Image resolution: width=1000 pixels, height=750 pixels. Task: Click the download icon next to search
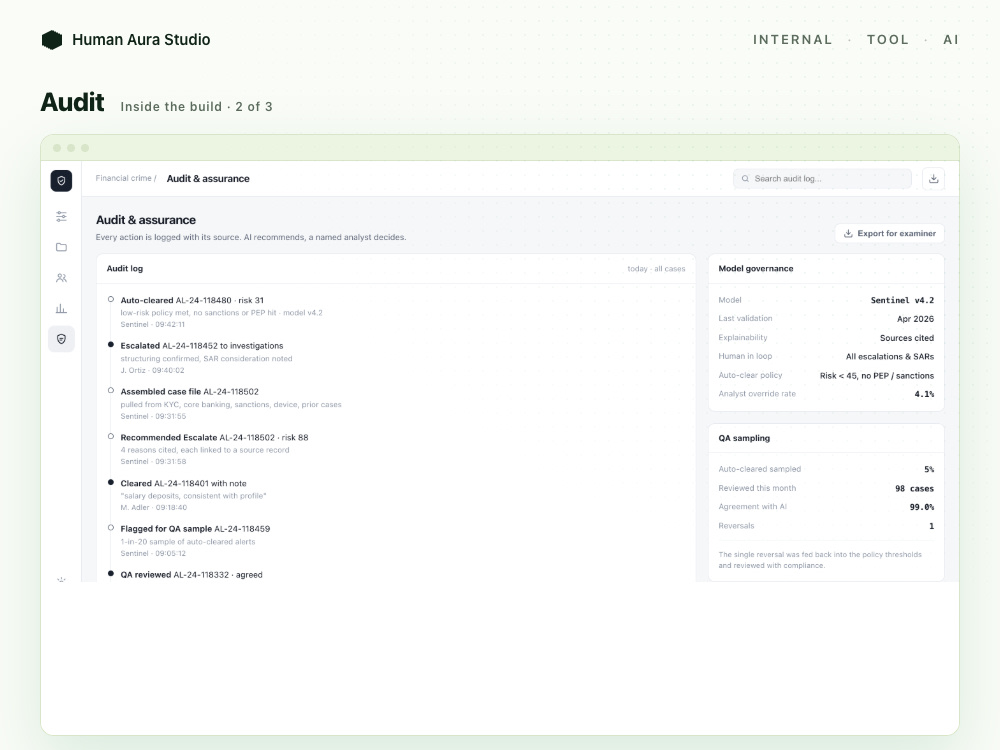[x=933, y=179]
